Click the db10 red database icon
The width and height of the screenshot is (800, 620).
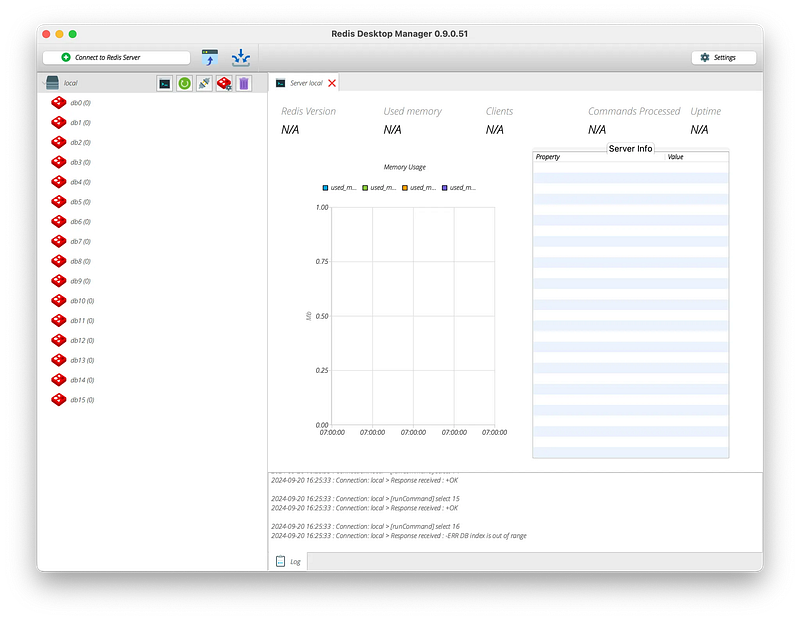[59, 301]
